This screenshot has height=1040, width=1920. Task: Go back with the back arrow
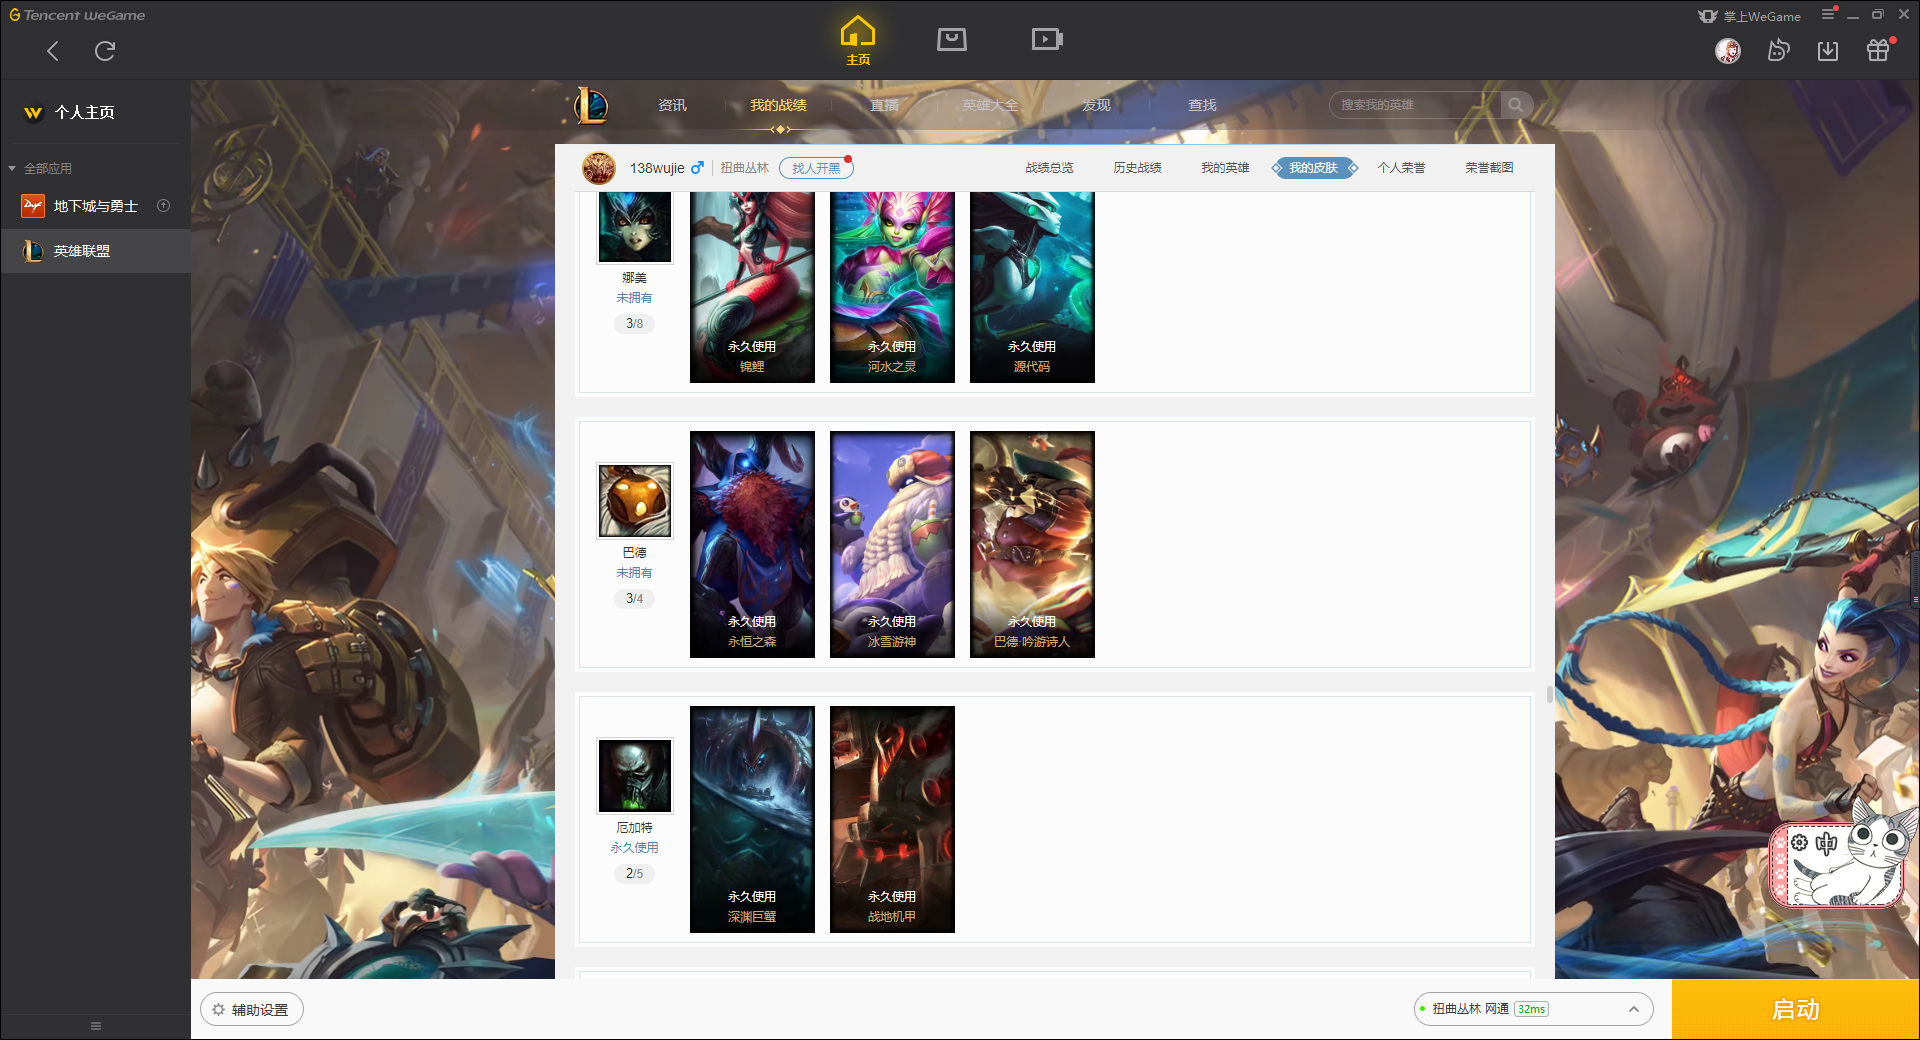click(53, 51)
